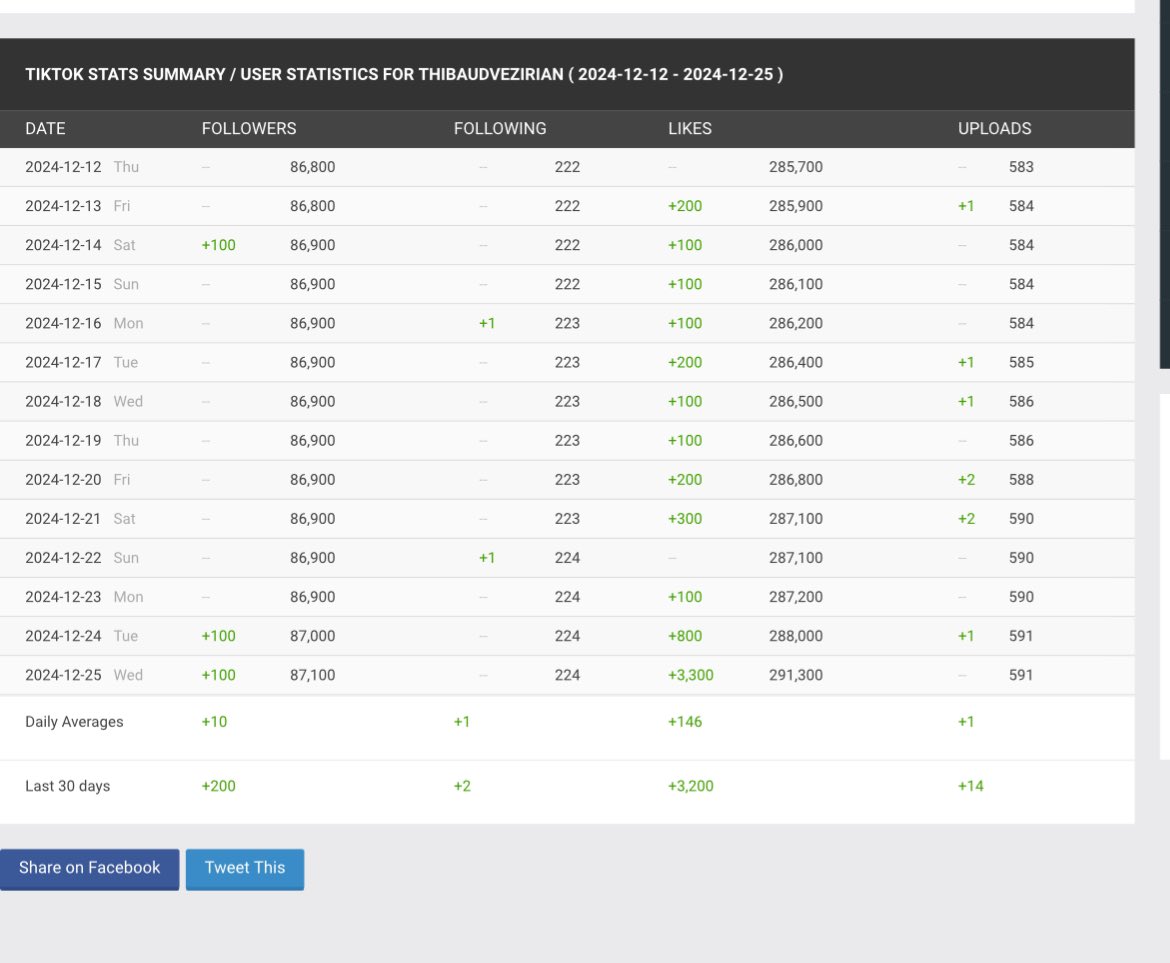This screenshot has height=963, width=1170.
Task: Click the +300 likes change value
Action: point(685,518)
